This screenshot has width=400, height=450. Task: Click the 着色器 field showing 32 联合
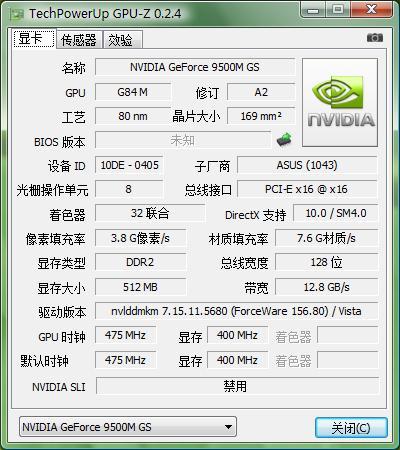(150, 213)
